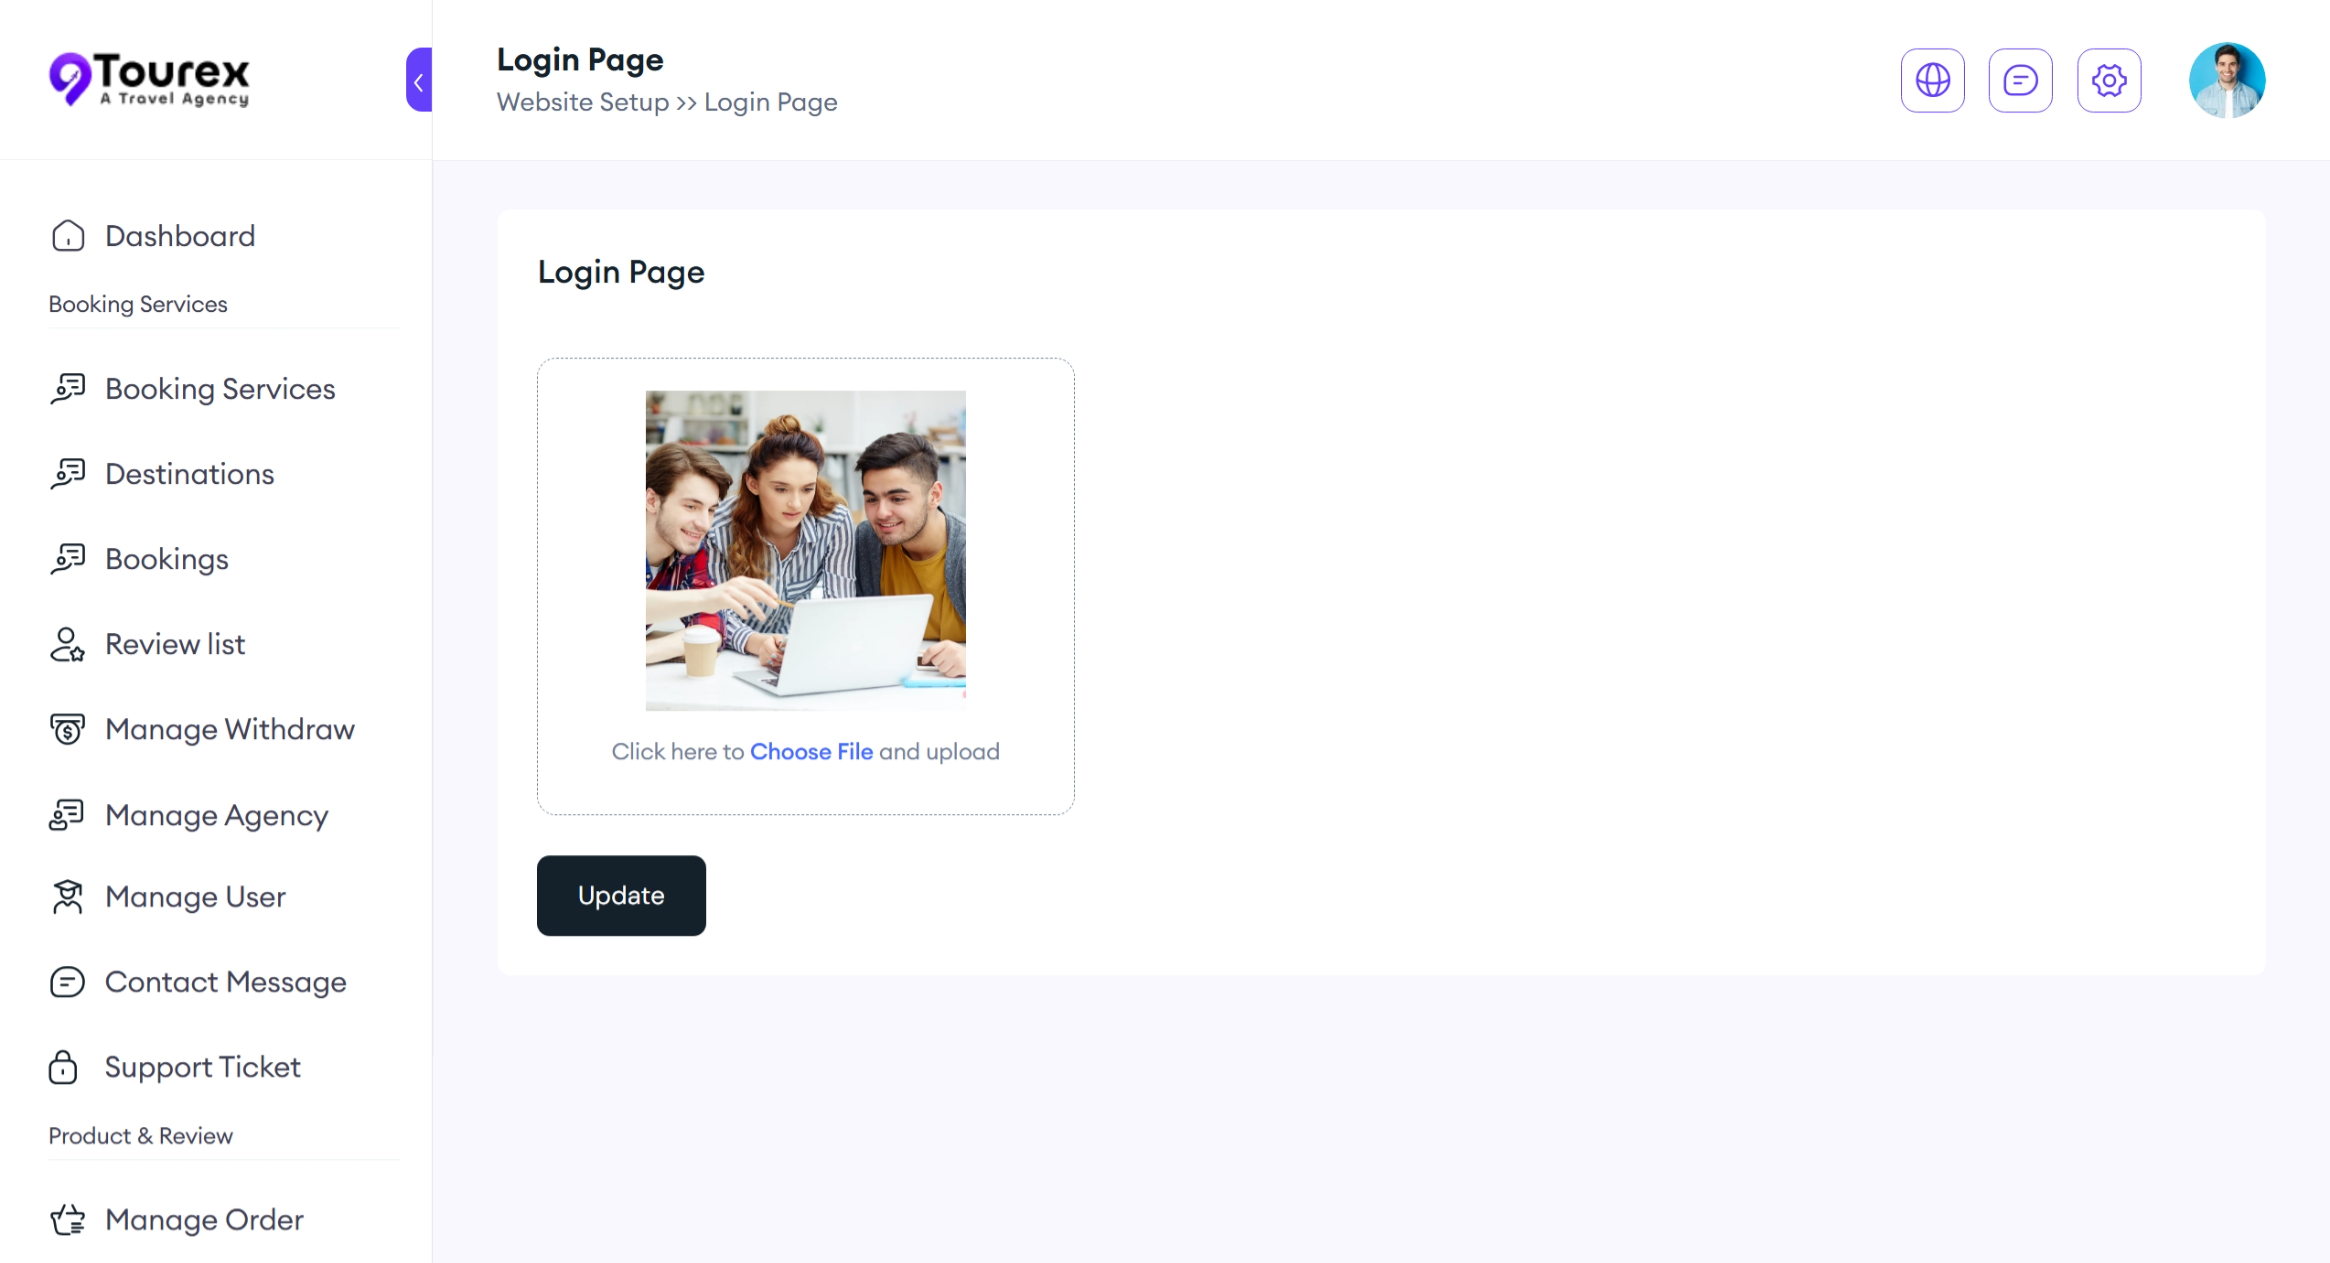
Task: Collapse the sidebar with purple arrow
Action: point(419,80)
